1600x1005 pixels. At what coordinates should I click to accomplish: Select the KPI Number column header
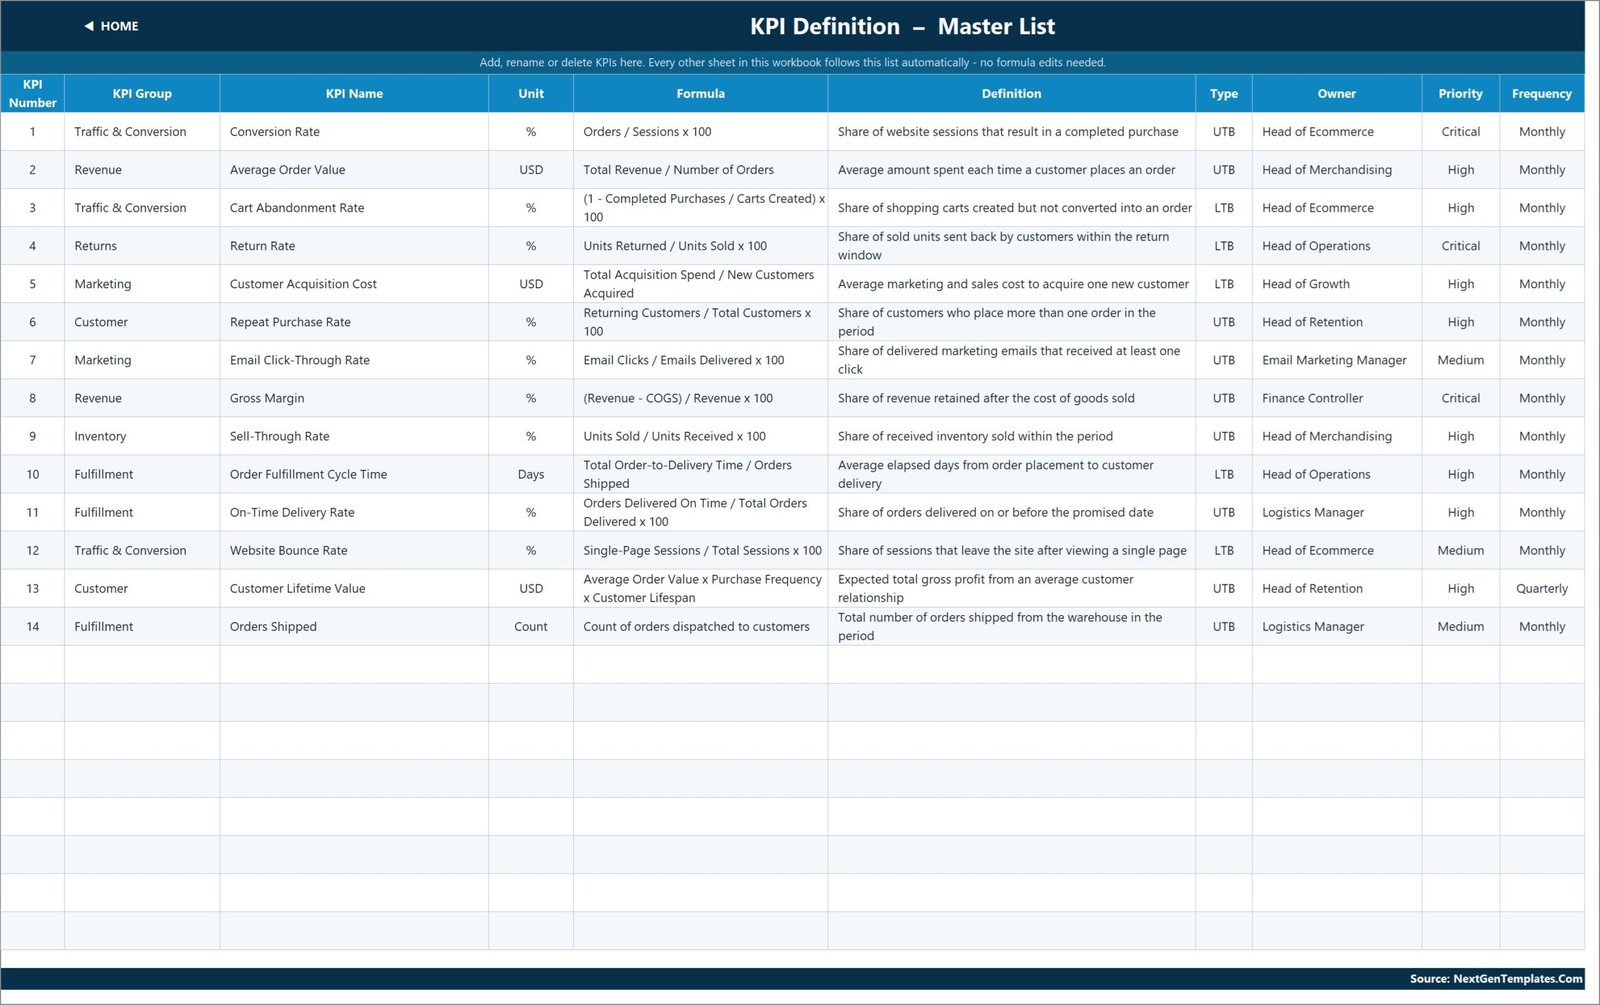(x=32, y=94)
